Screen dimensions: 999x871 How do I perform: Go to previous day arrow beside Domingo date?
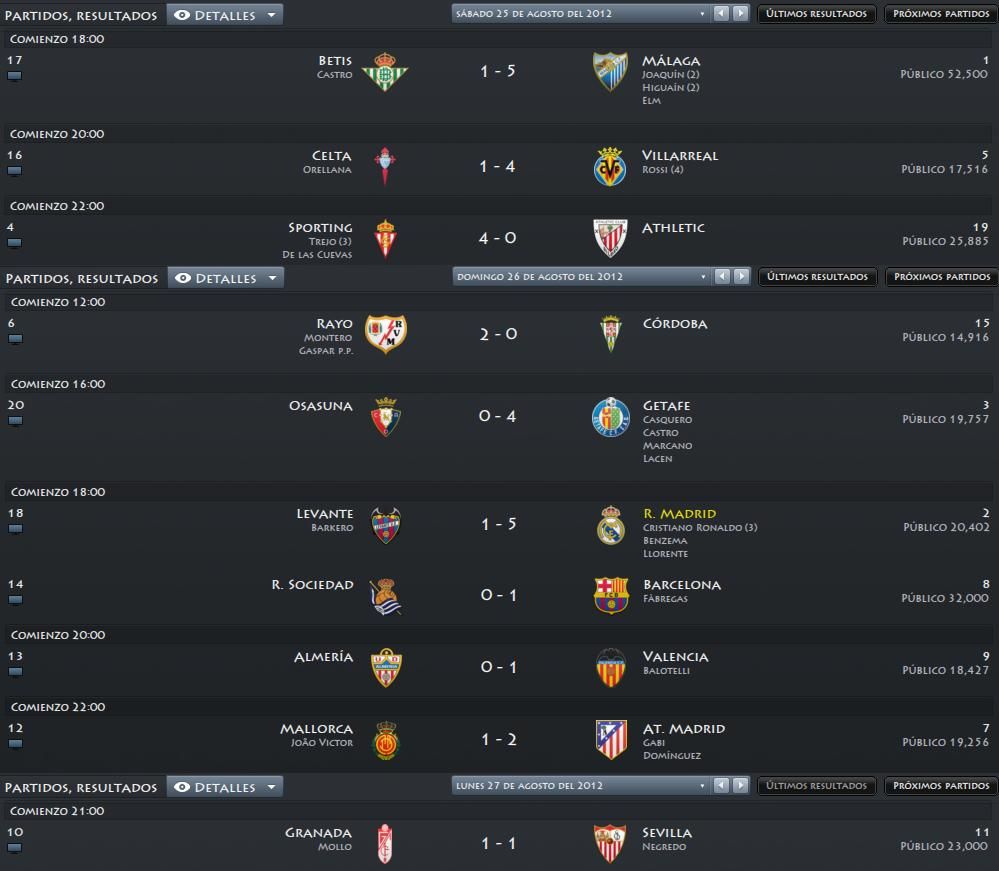point(722,277)
